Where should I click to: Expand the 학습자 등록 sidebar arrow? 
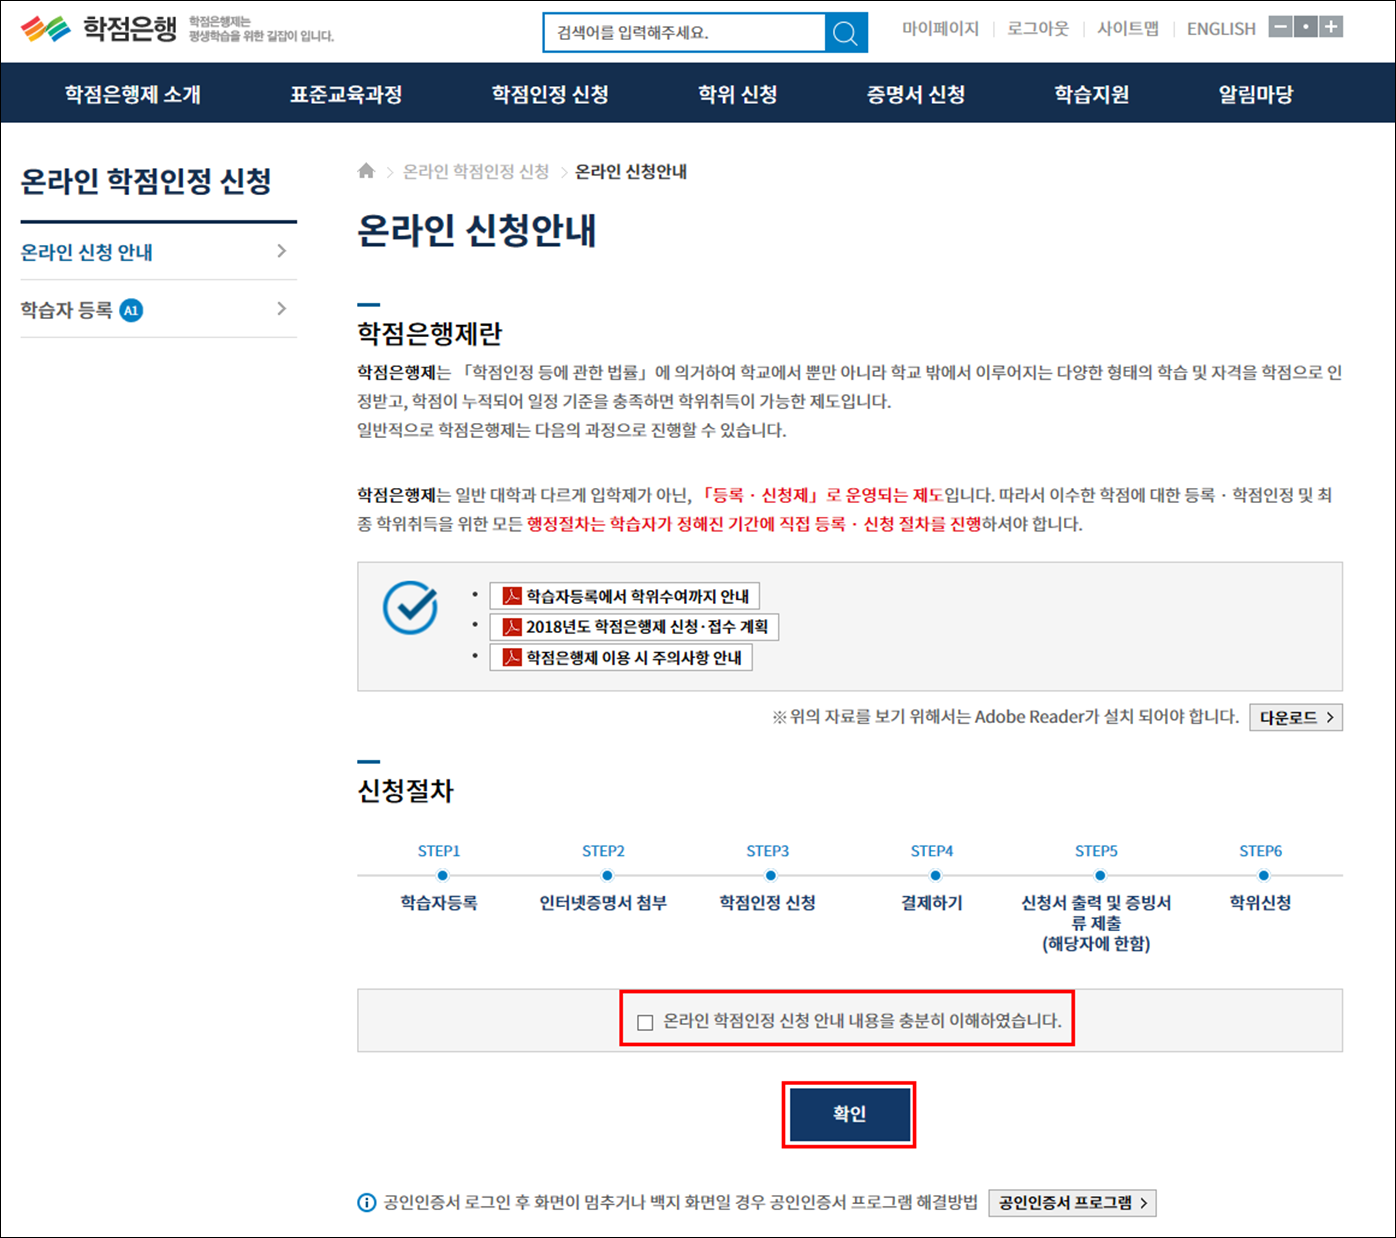click(x=281, y=309)
